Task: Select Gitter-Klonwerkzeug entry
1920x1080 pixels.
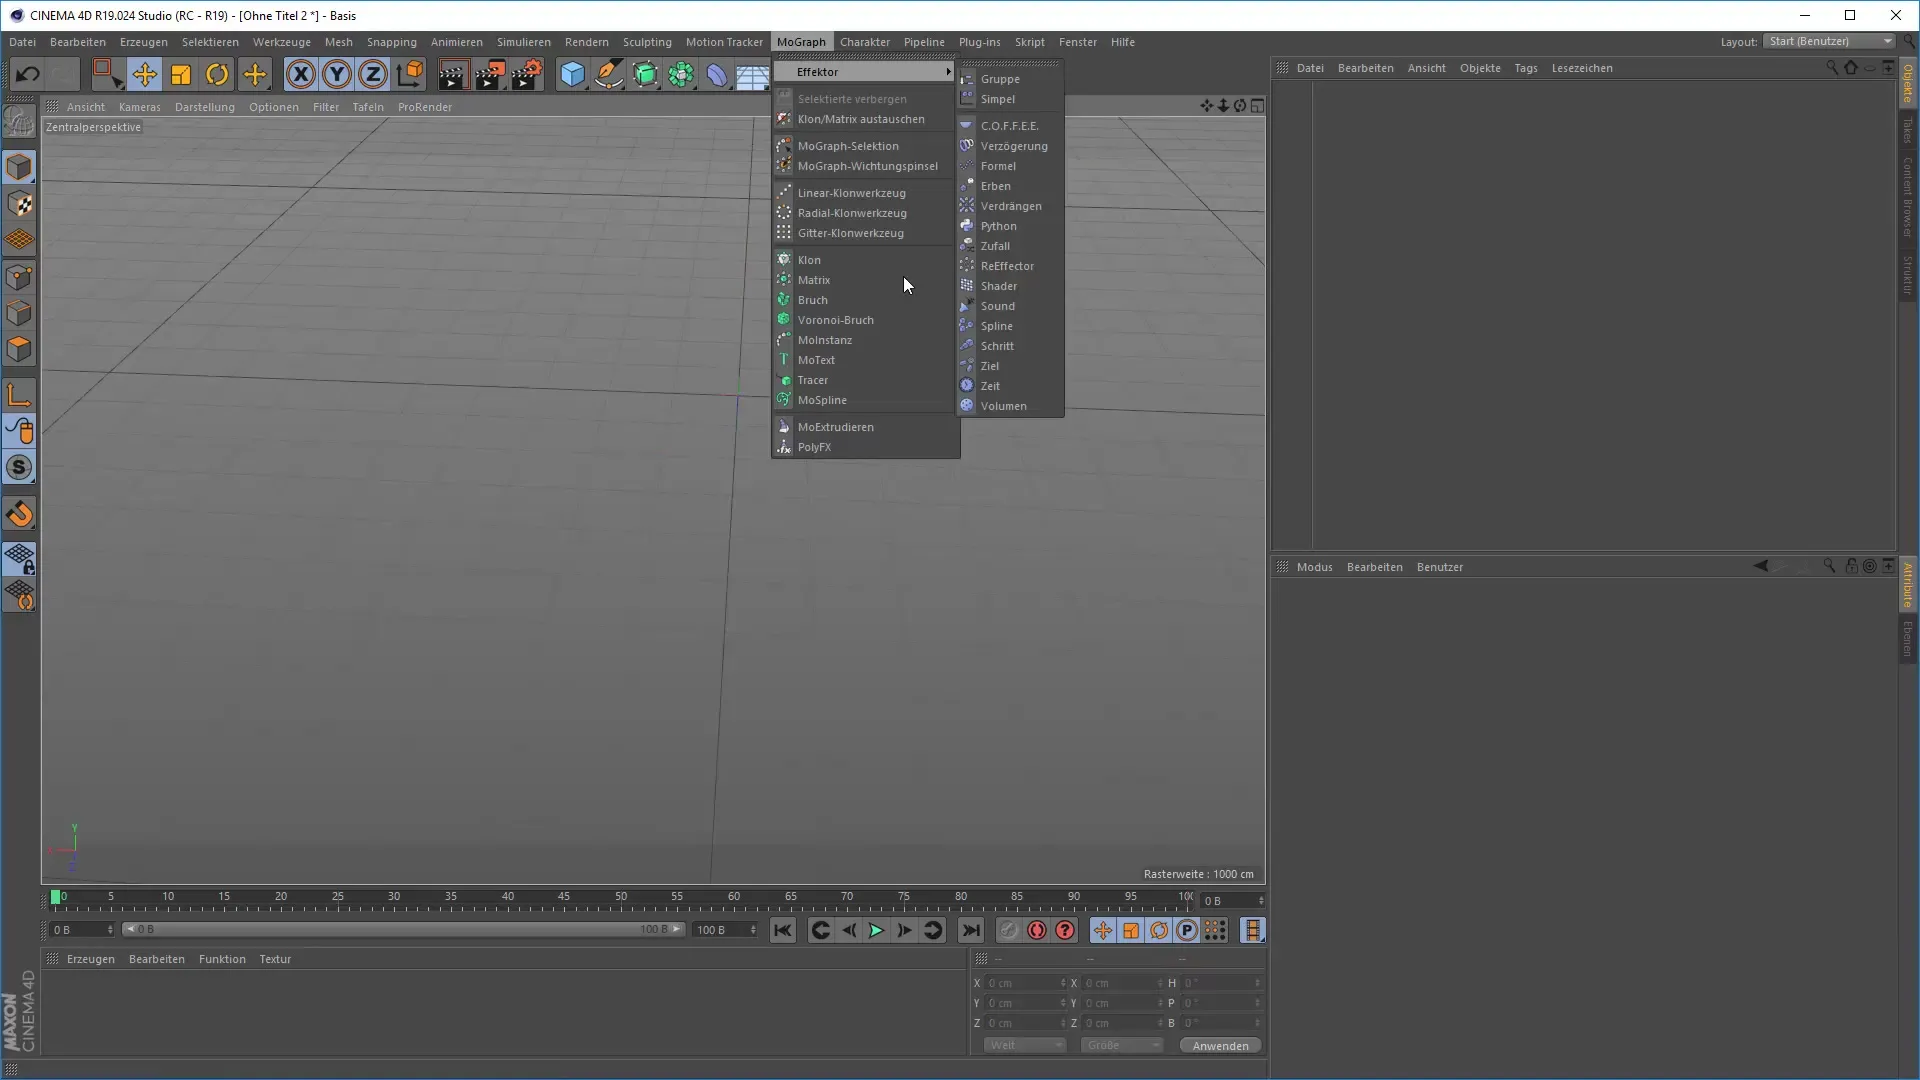Action: pos(865,233)
